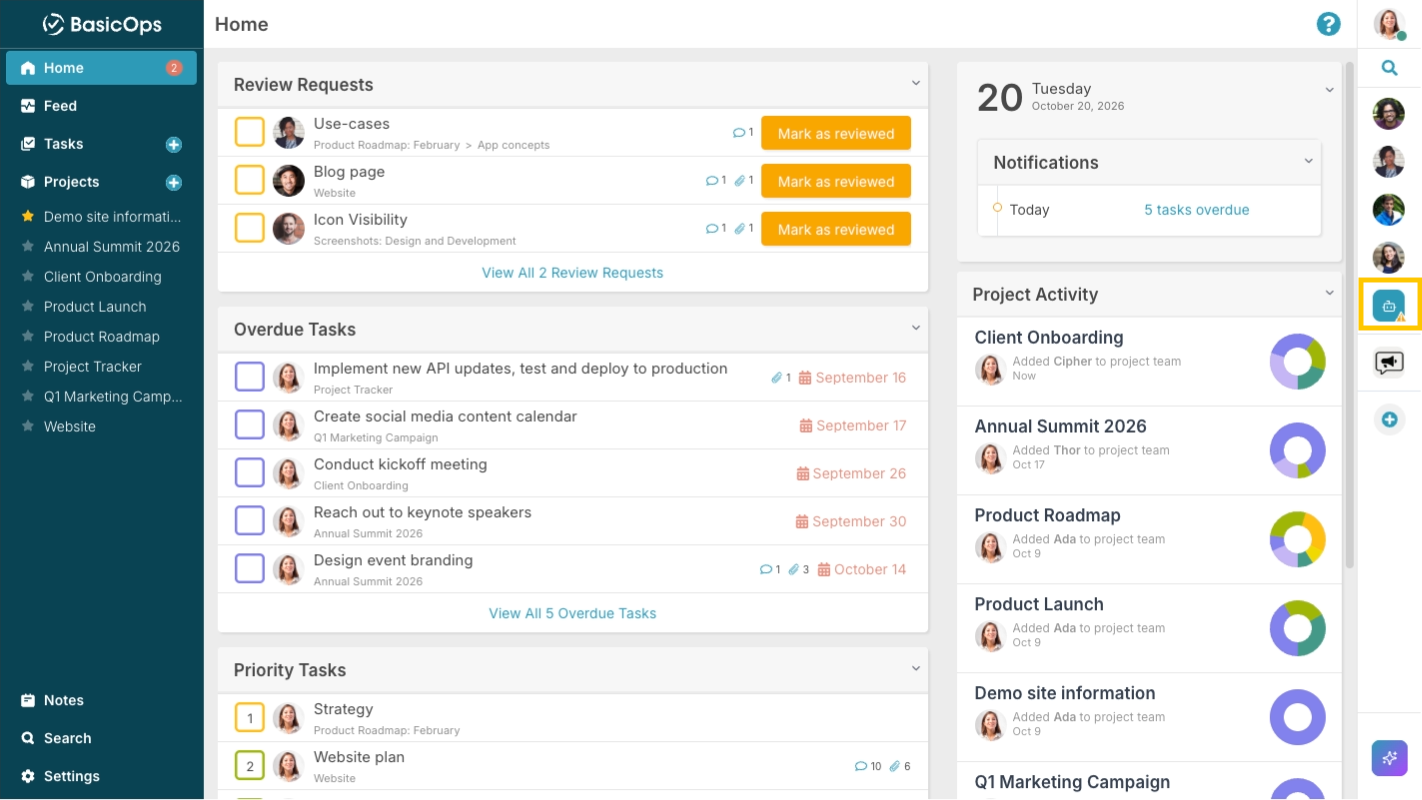Click the October 14 calendar due date
The image size is (1422, 800).
coord(862,569)
